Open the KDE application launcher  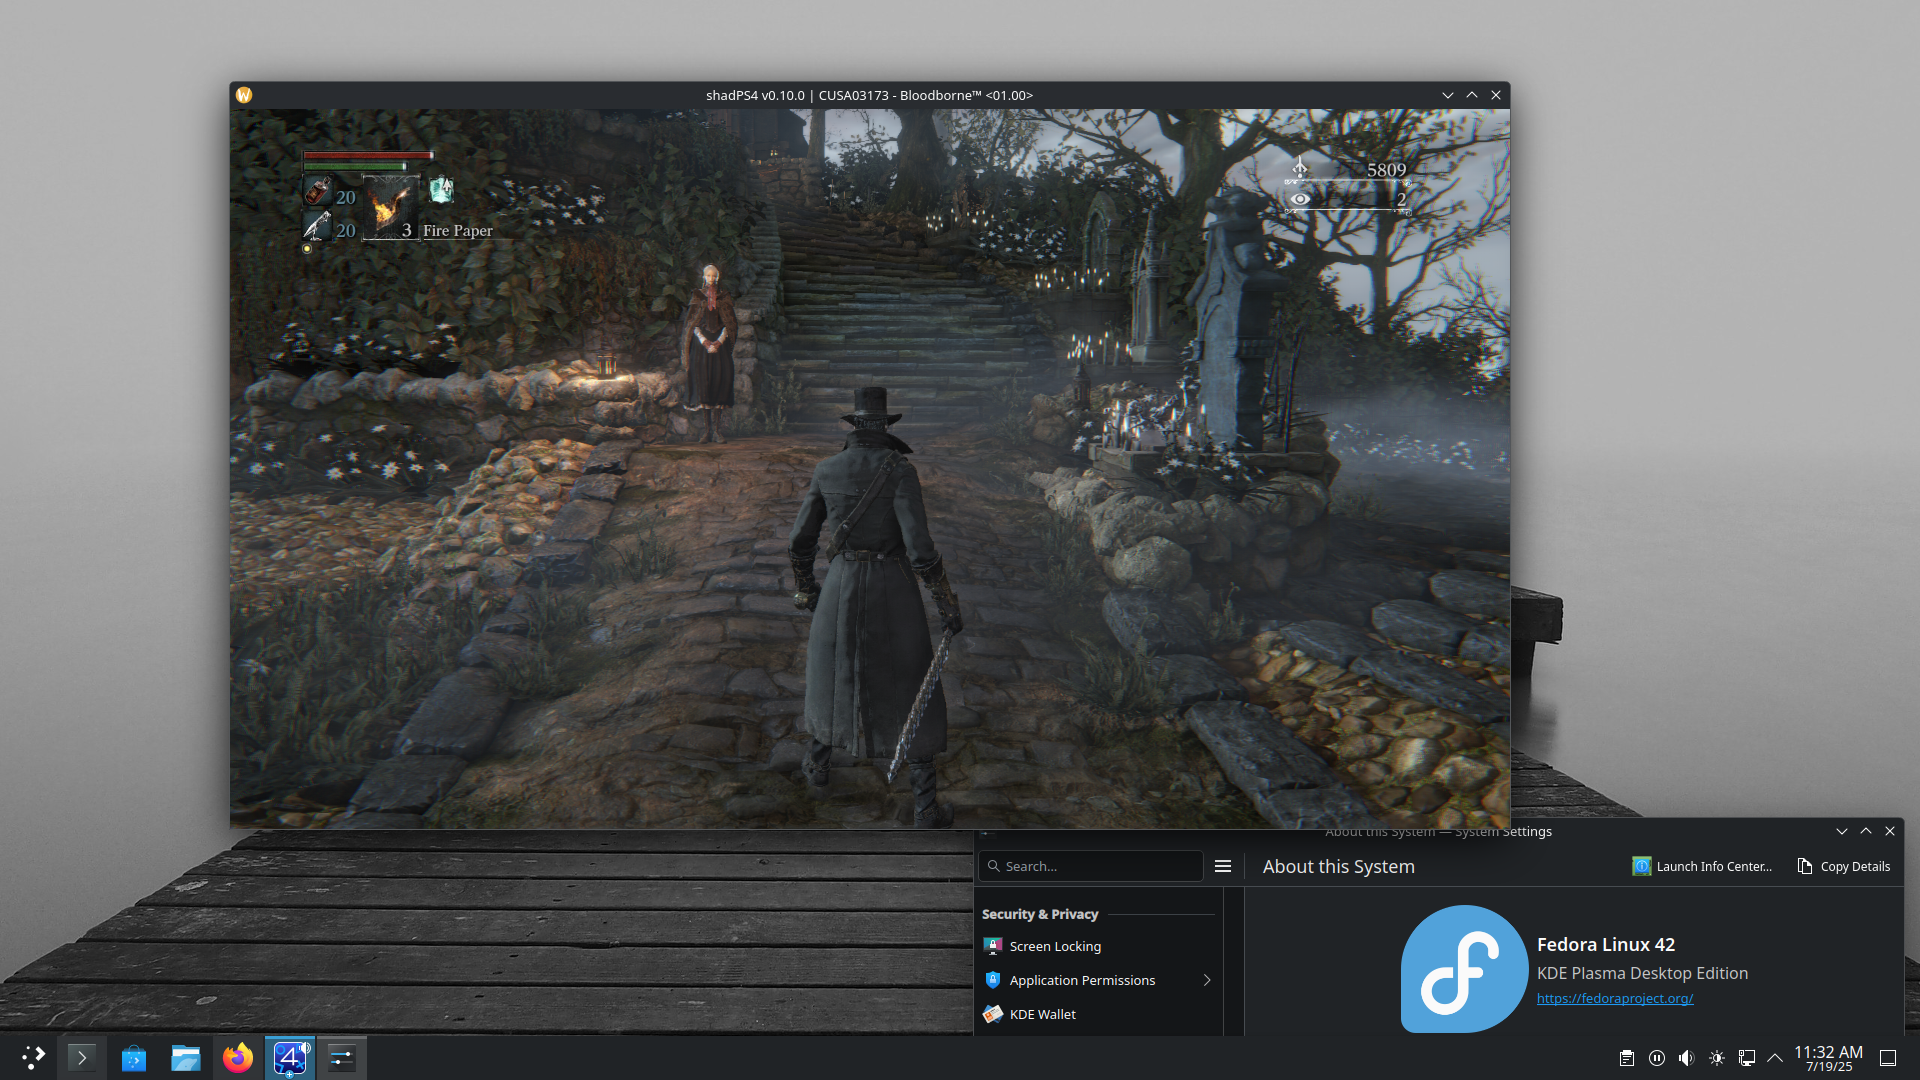[x=33, y=1057]
